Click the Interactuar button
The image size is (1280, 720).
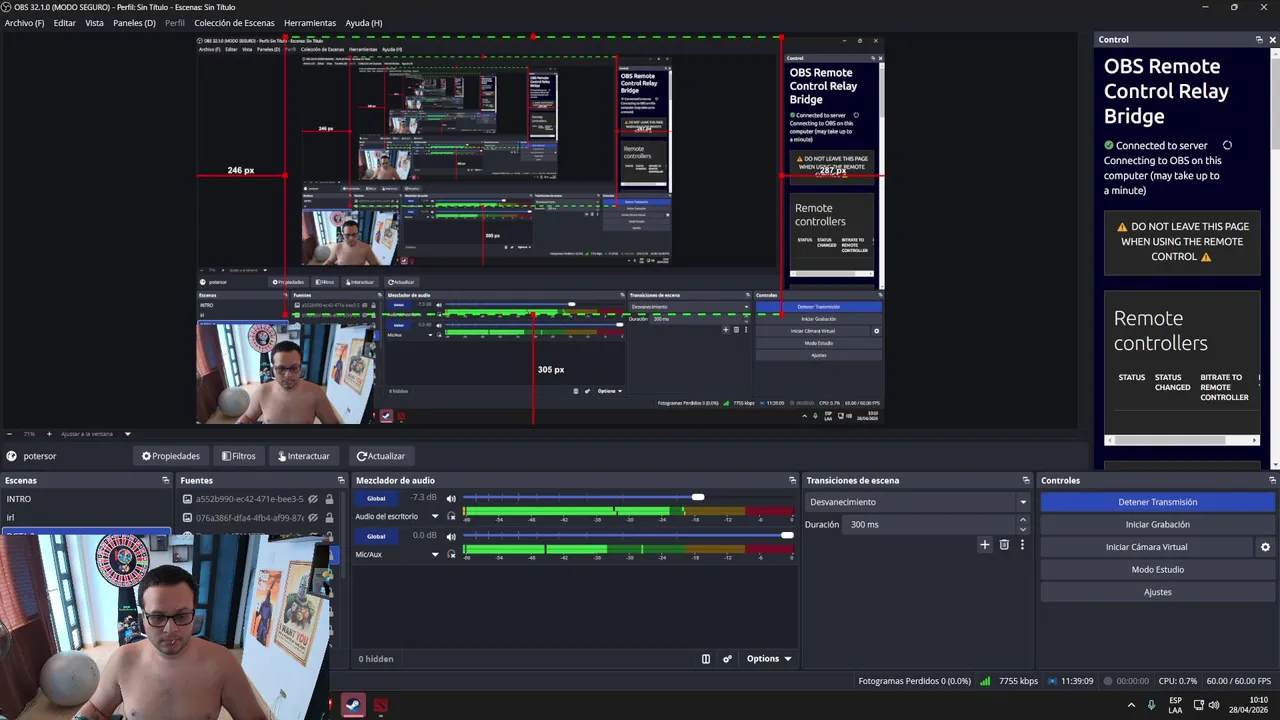tap(304, 456)
